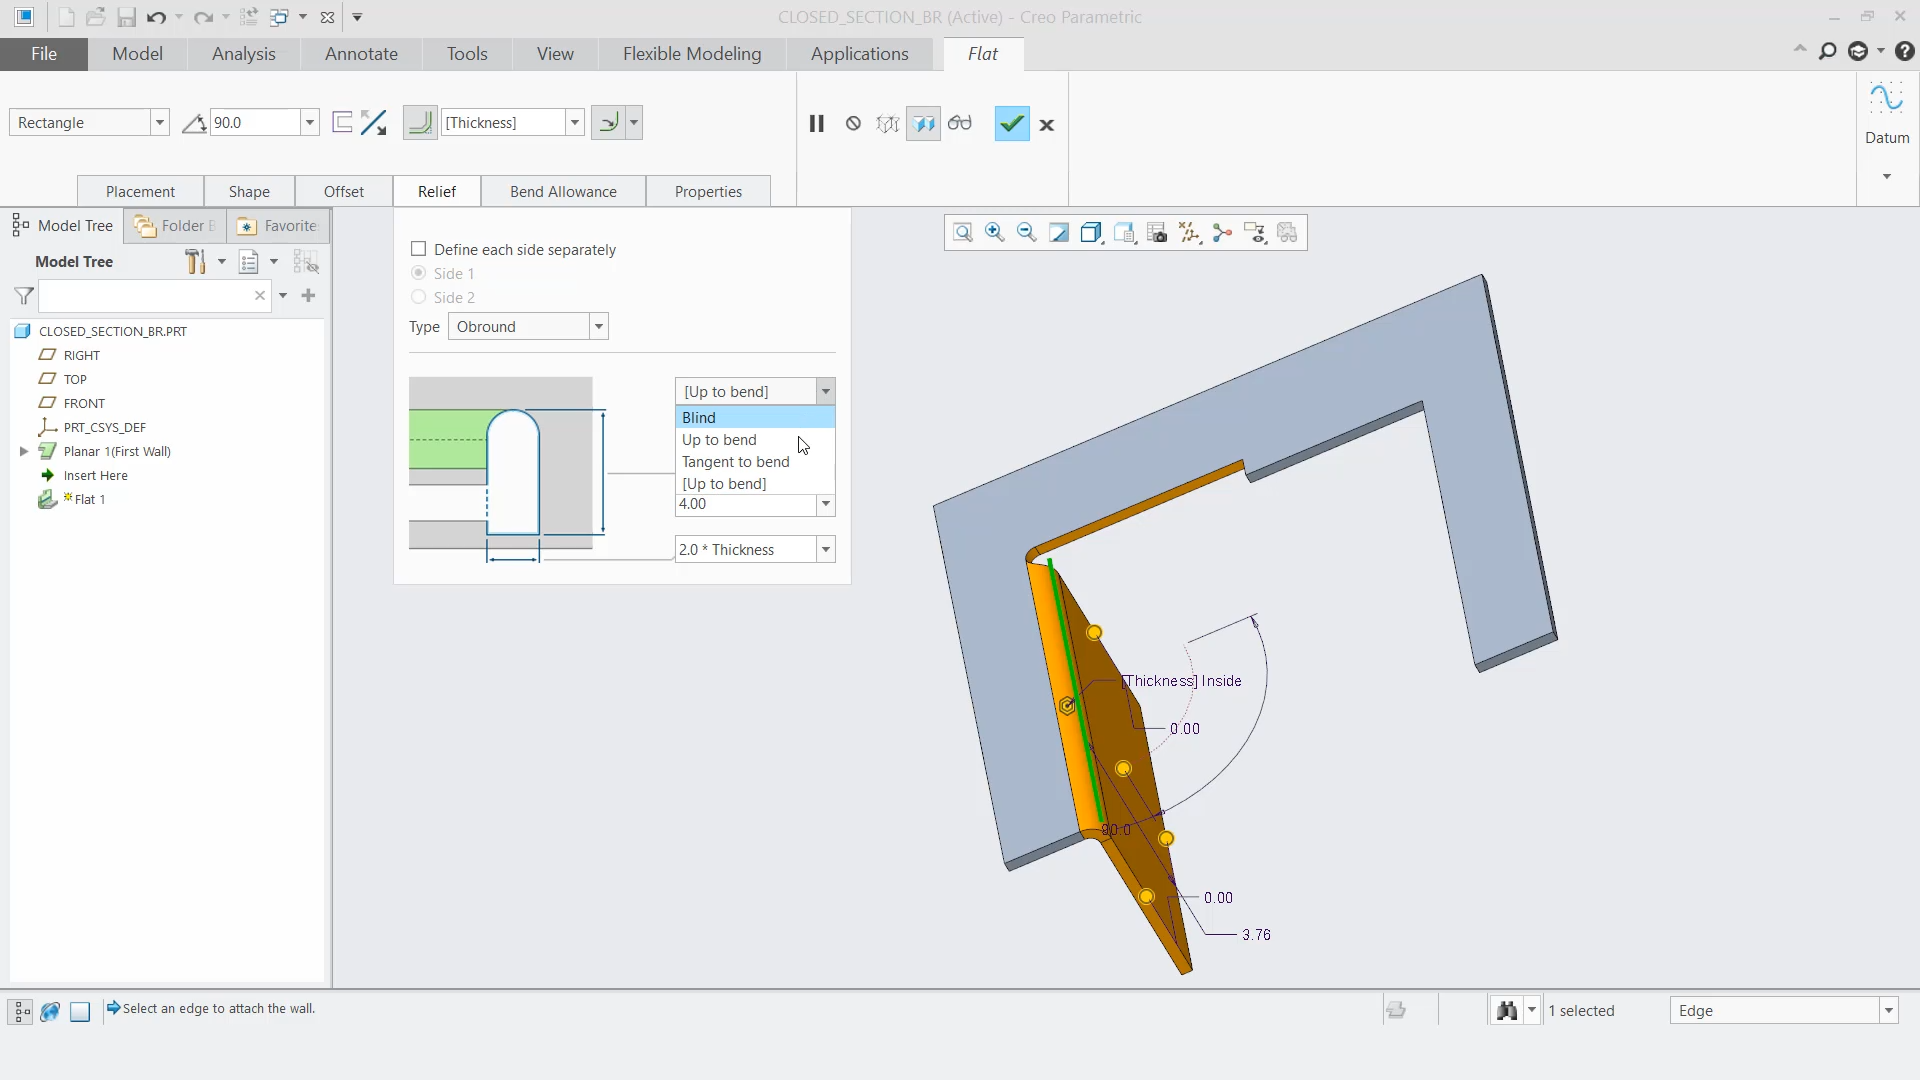Viewport: 1920px width, 1080px height.
Task: Open the File menu
Action: click(44, 54)
